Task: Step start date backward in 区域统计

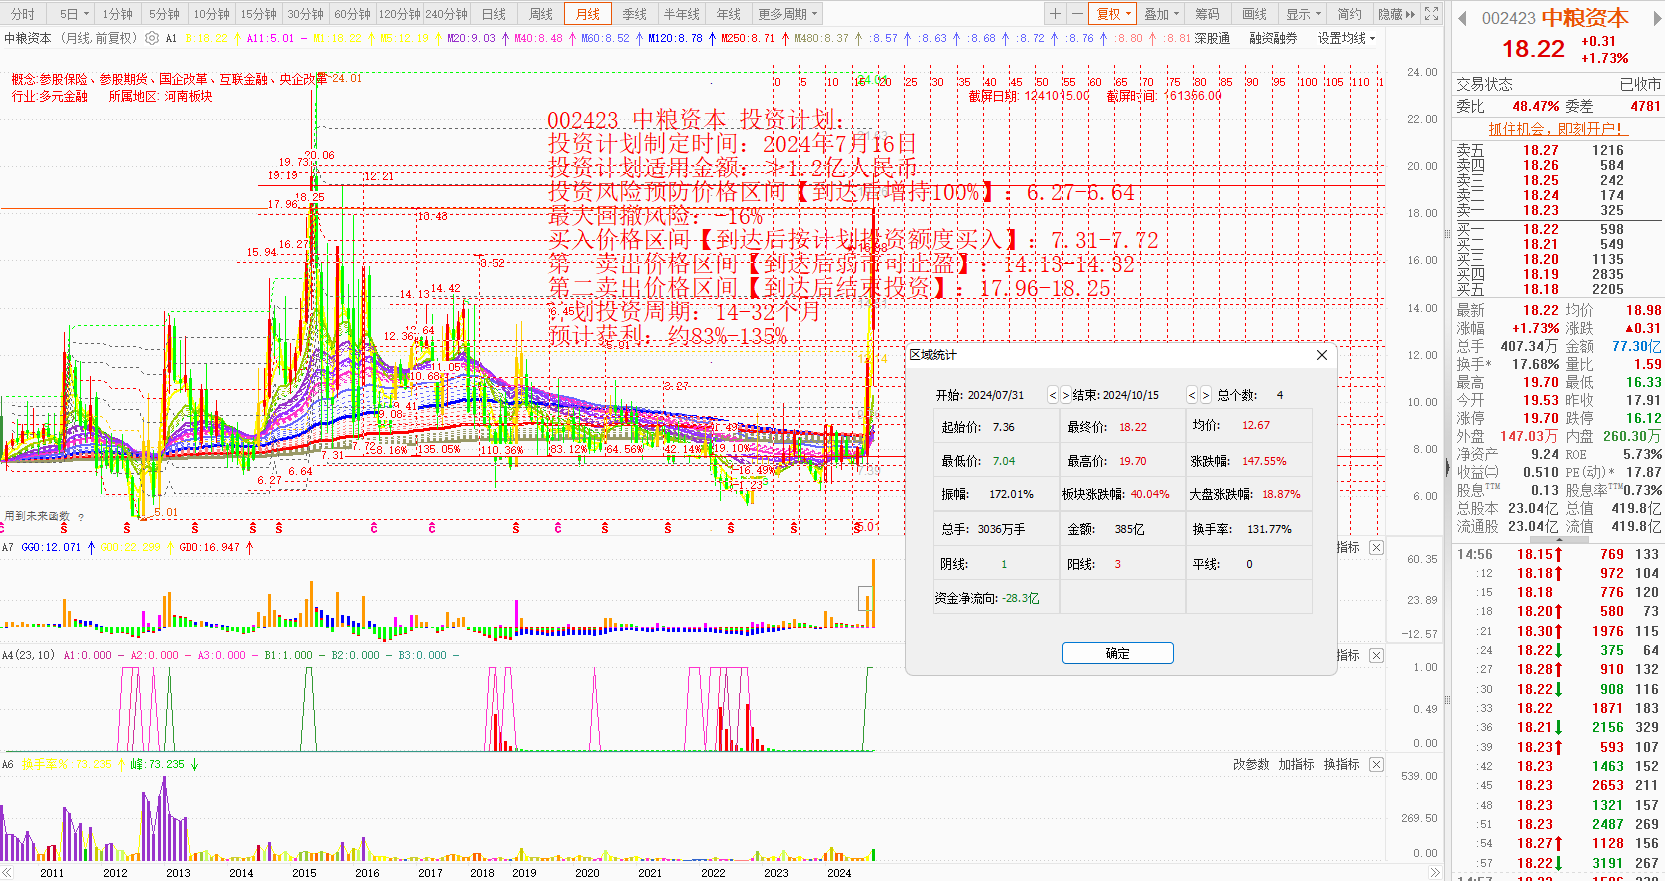Action: click(1053, 395)
